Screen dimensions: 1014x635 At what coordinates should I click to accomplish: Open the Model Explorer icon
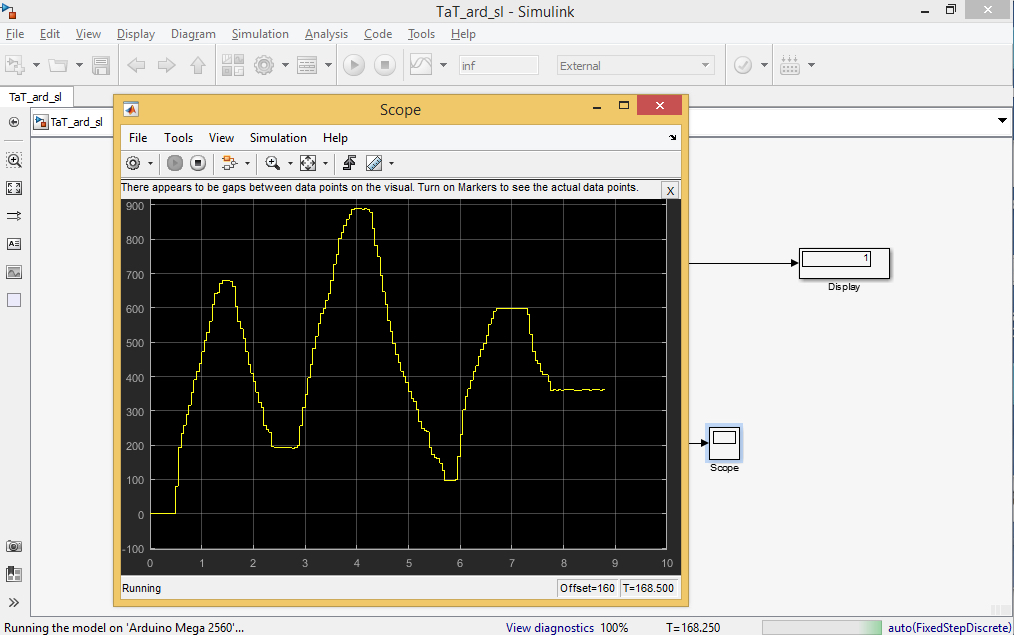(307, 65)
